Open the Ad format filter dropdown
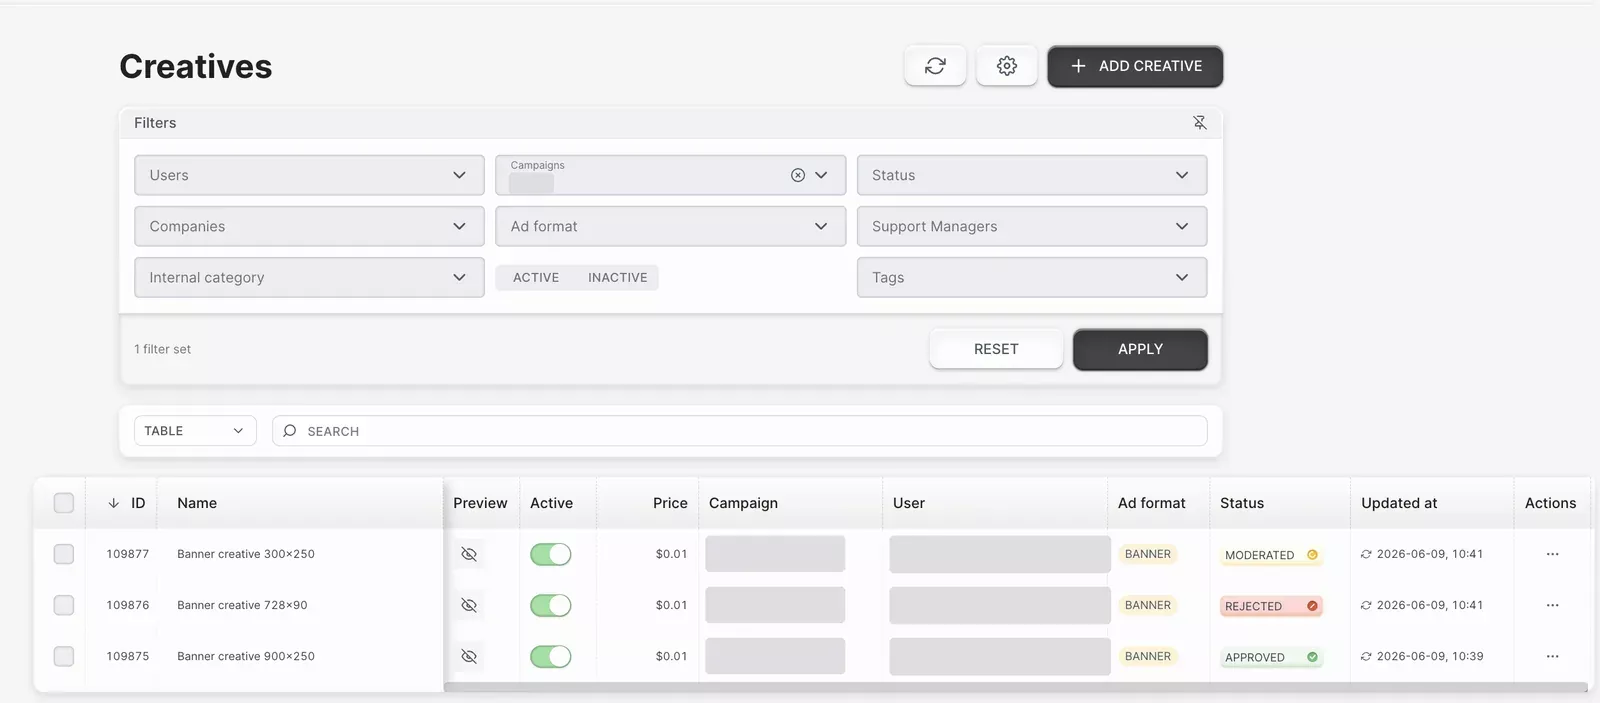Viewport: 1600px width, 703px height. click(x=671, y=226)
